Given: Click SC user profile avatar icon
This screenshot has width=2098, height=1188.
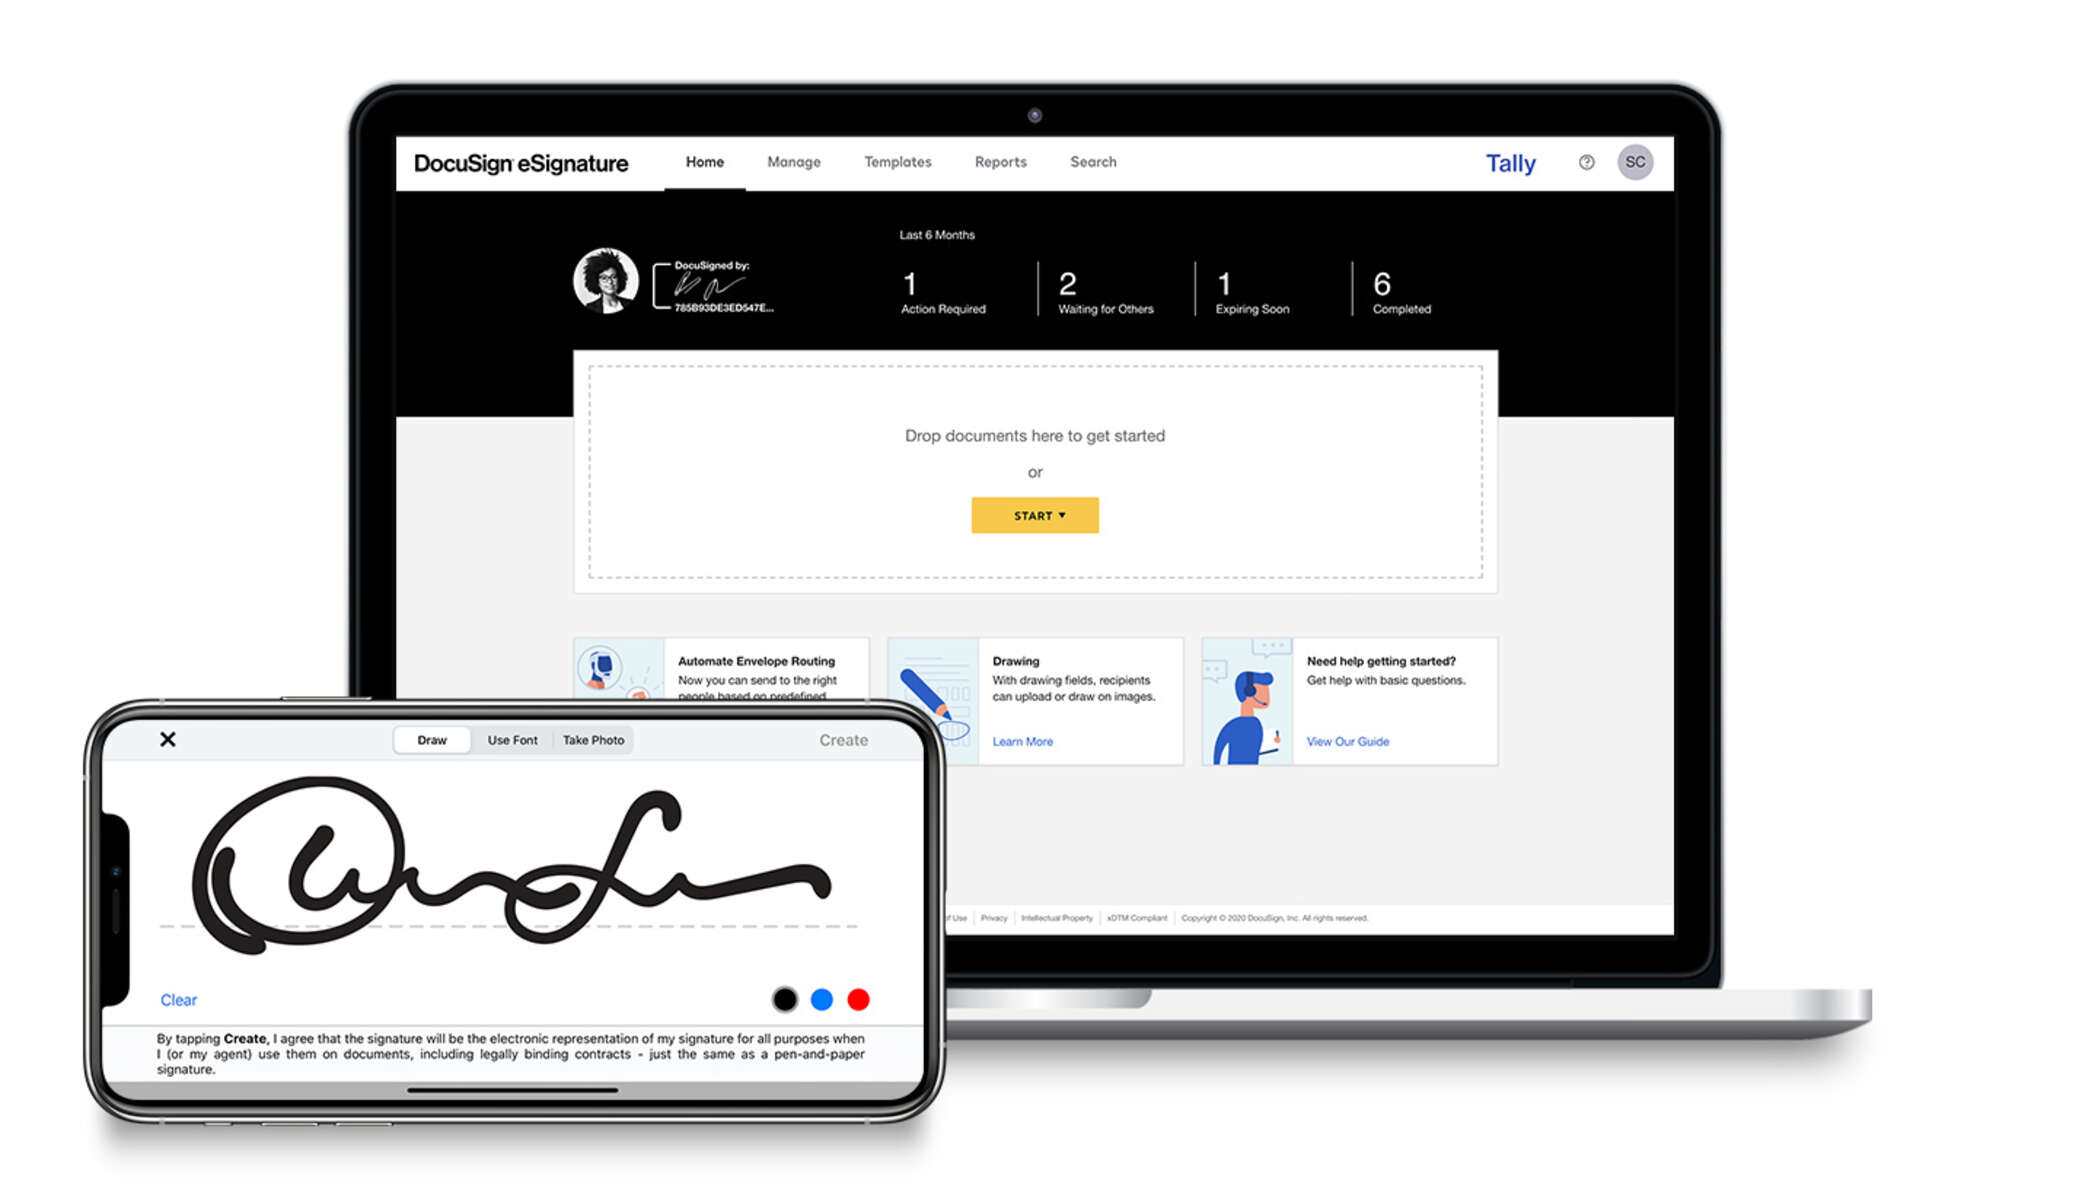Looking at the screenshot, I should [1635, 161].
